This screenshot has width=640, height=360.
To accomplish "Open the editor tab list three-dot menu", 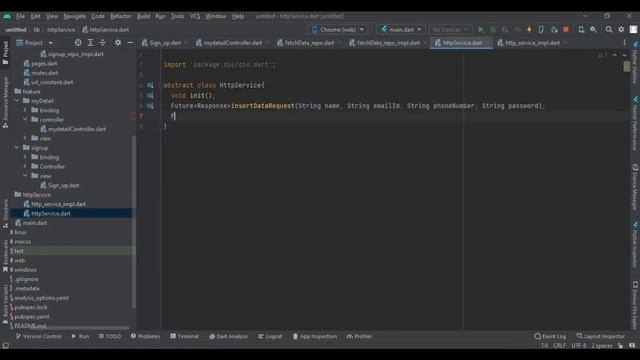I will 624,42.
